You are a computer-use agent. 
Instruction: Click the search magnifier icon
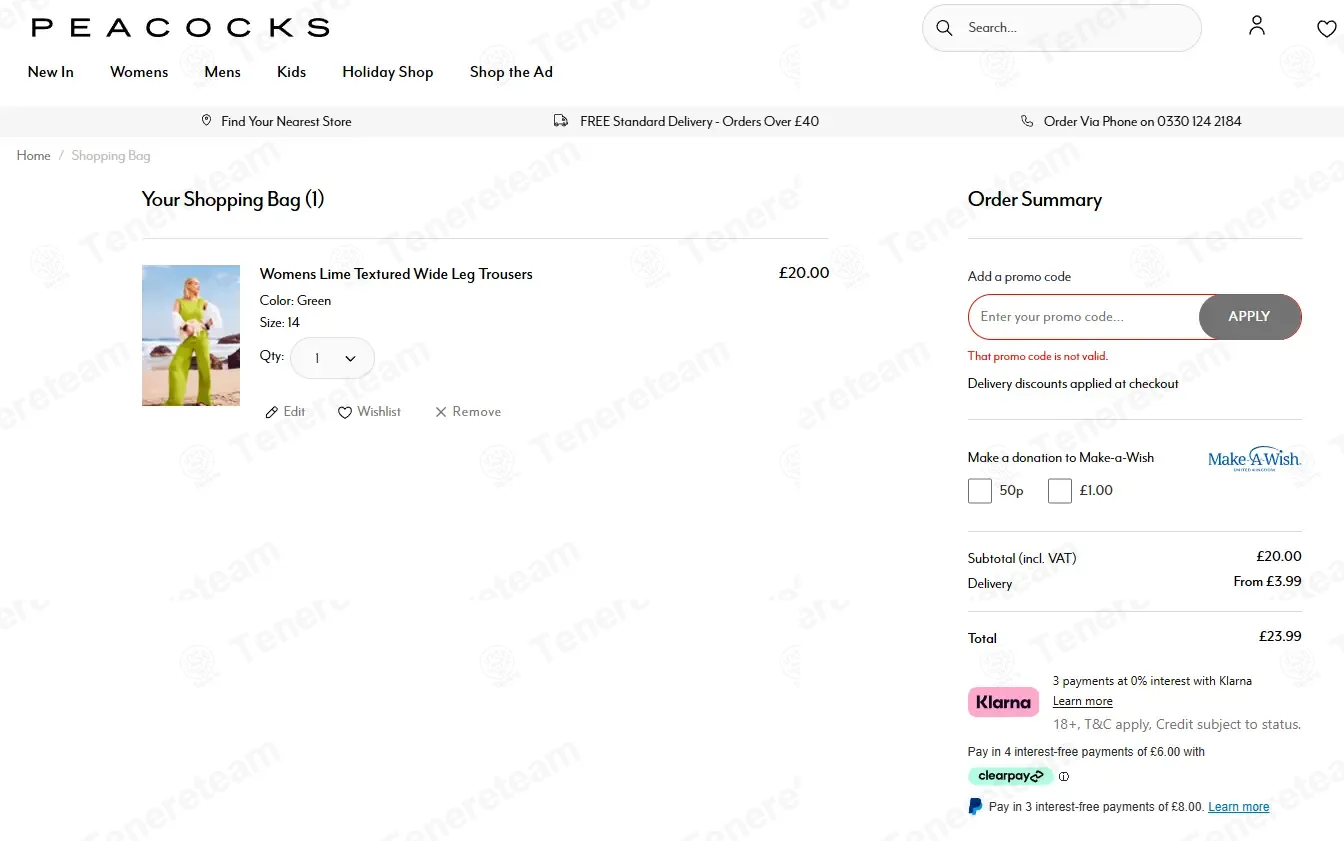944,28
